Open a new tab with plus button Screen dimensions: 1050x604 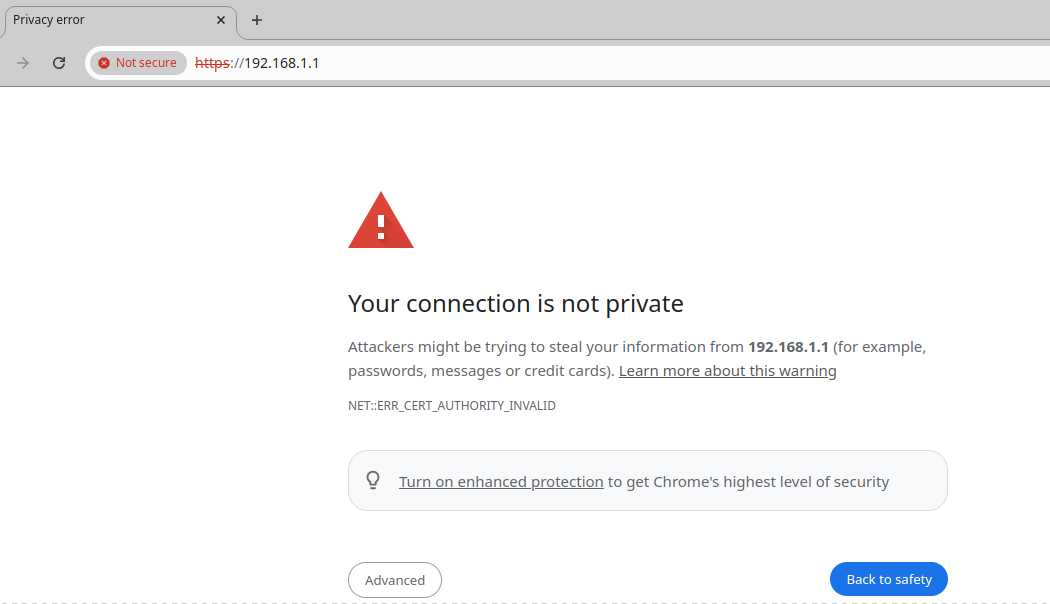(257, 20)
